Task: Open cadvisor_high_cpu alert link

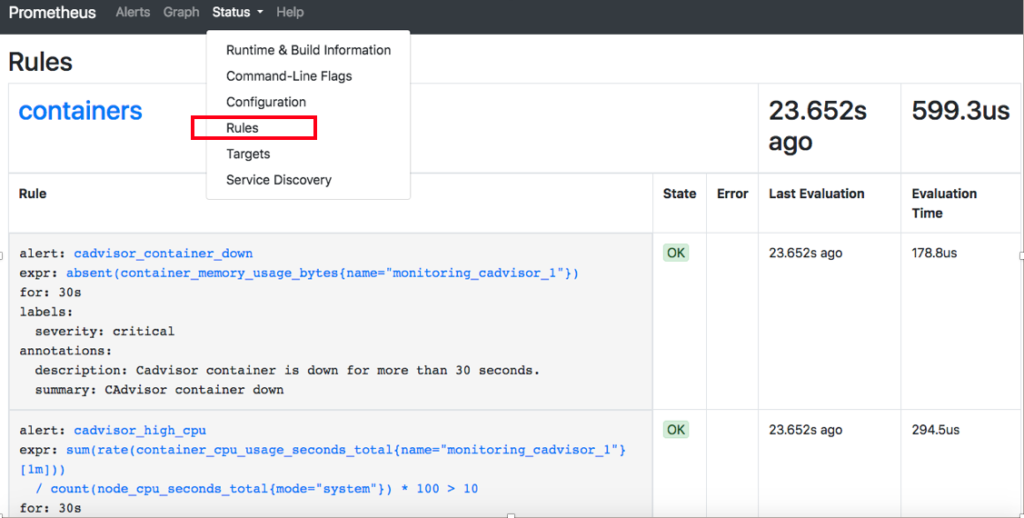Action: click(140, 430)
